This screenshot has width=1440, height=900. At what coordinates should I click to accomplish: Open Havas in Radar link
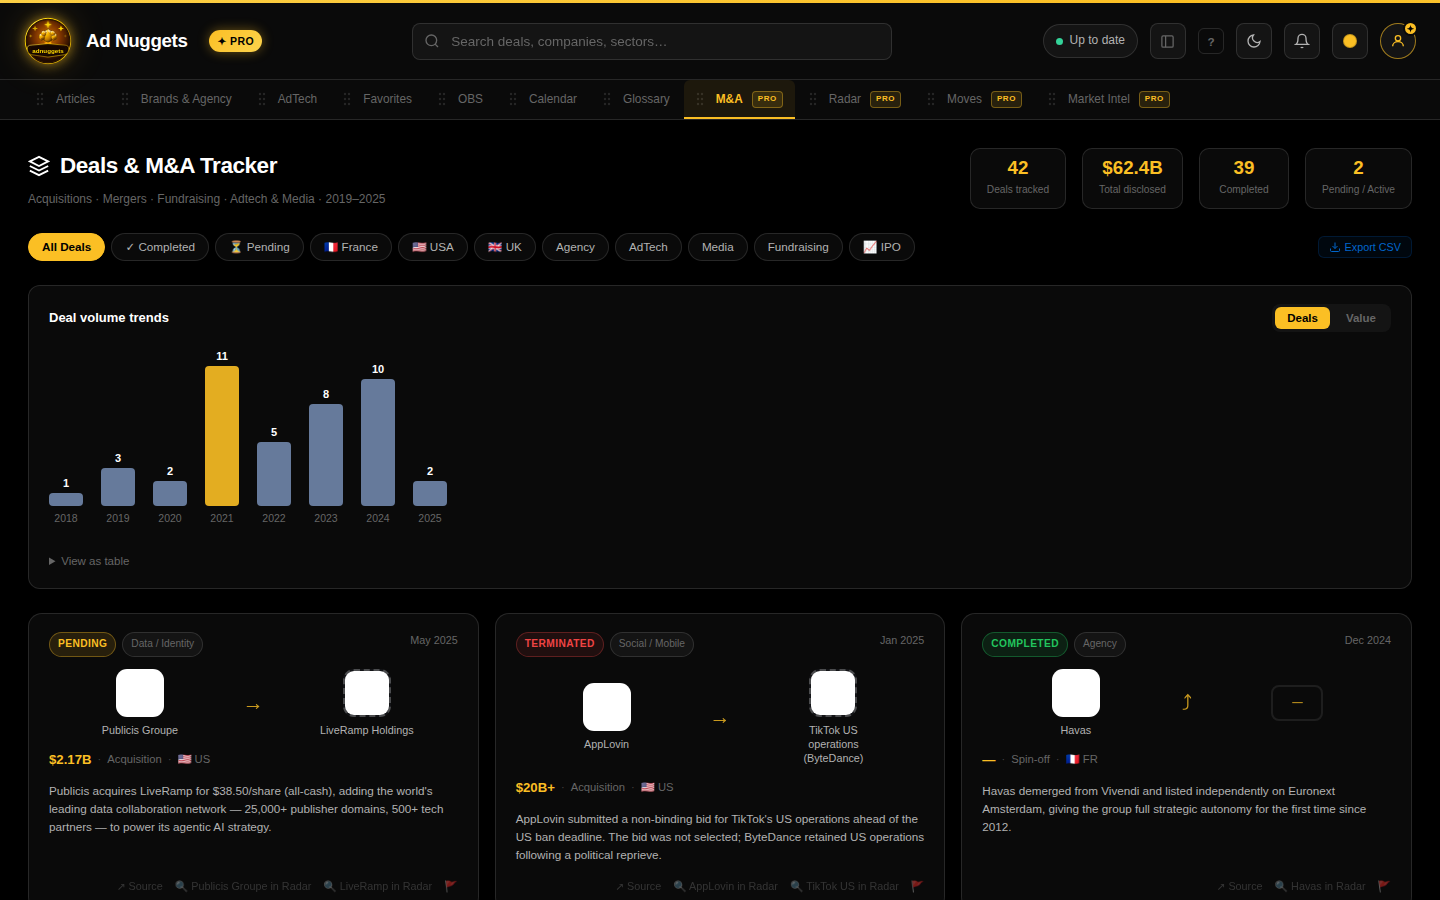pyautogui.click(x=1320, y=886)
